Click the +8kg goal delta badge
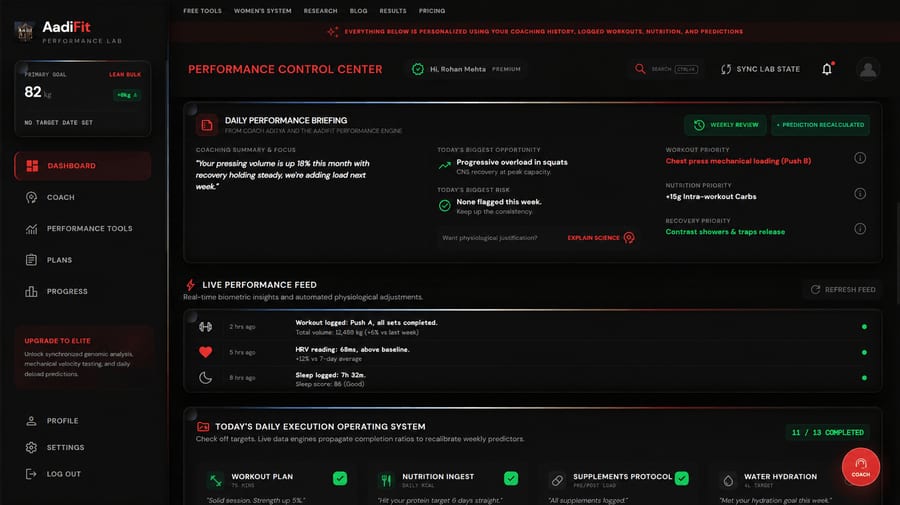900x505 pixels. (x=127, y=95)
